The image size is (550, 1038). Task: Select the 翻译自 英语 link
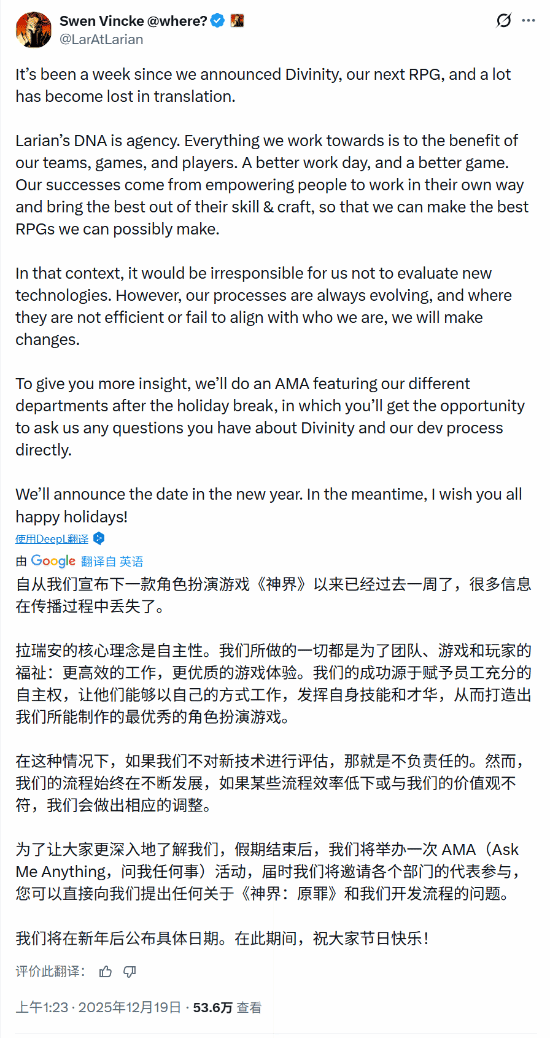click(x=112, y=561)
